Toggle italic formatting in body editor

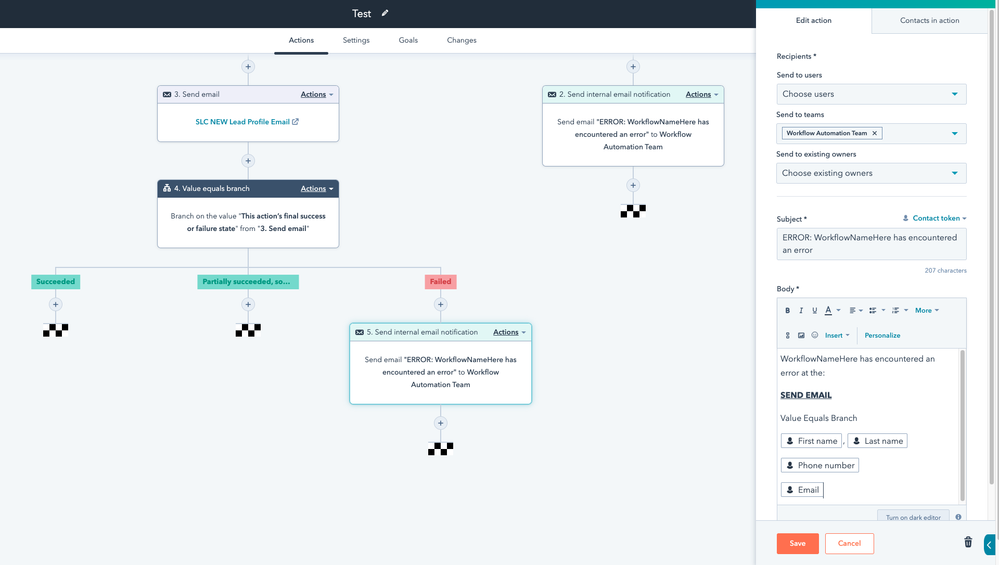[801, 311]
